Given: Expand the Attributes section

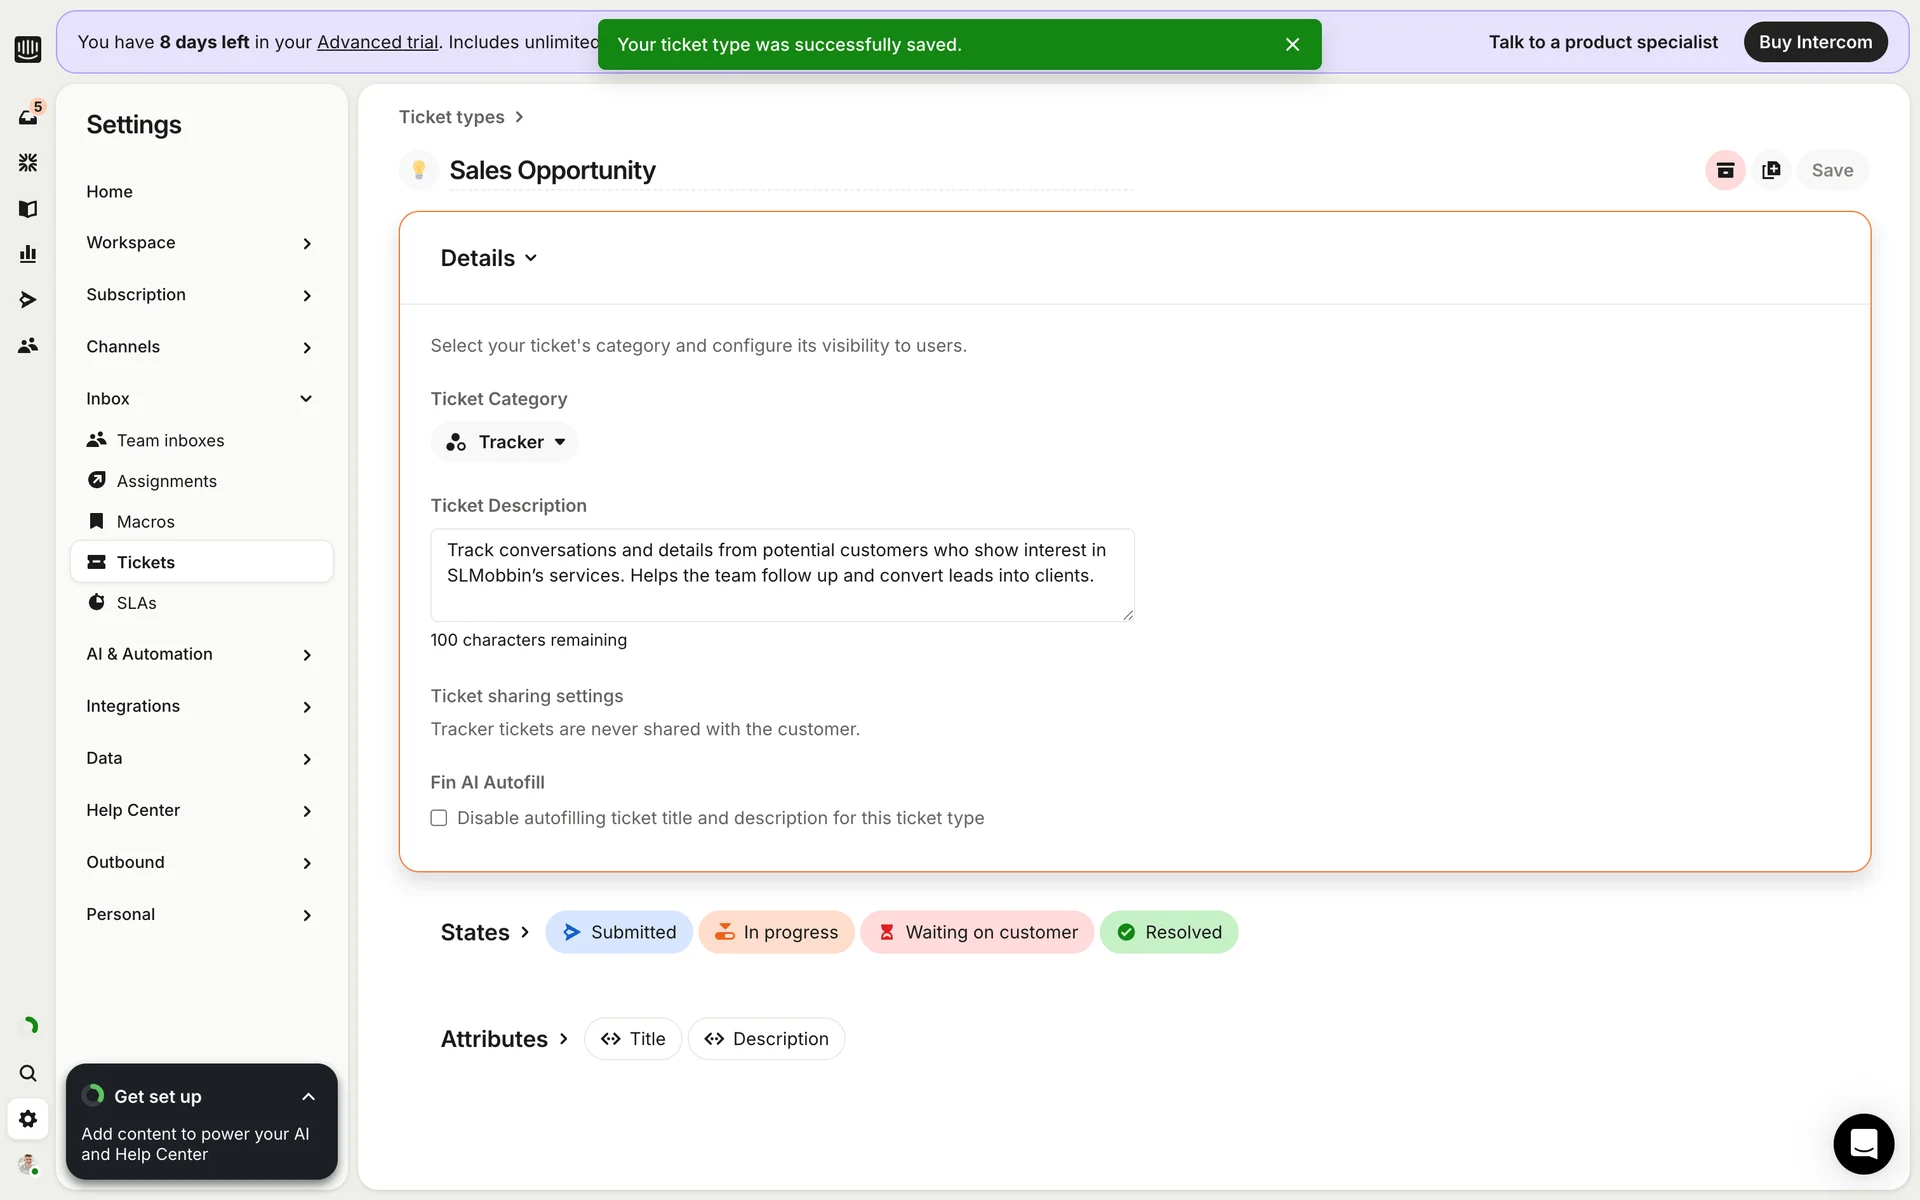Looking at the screenshot, I should [504, 1039].
